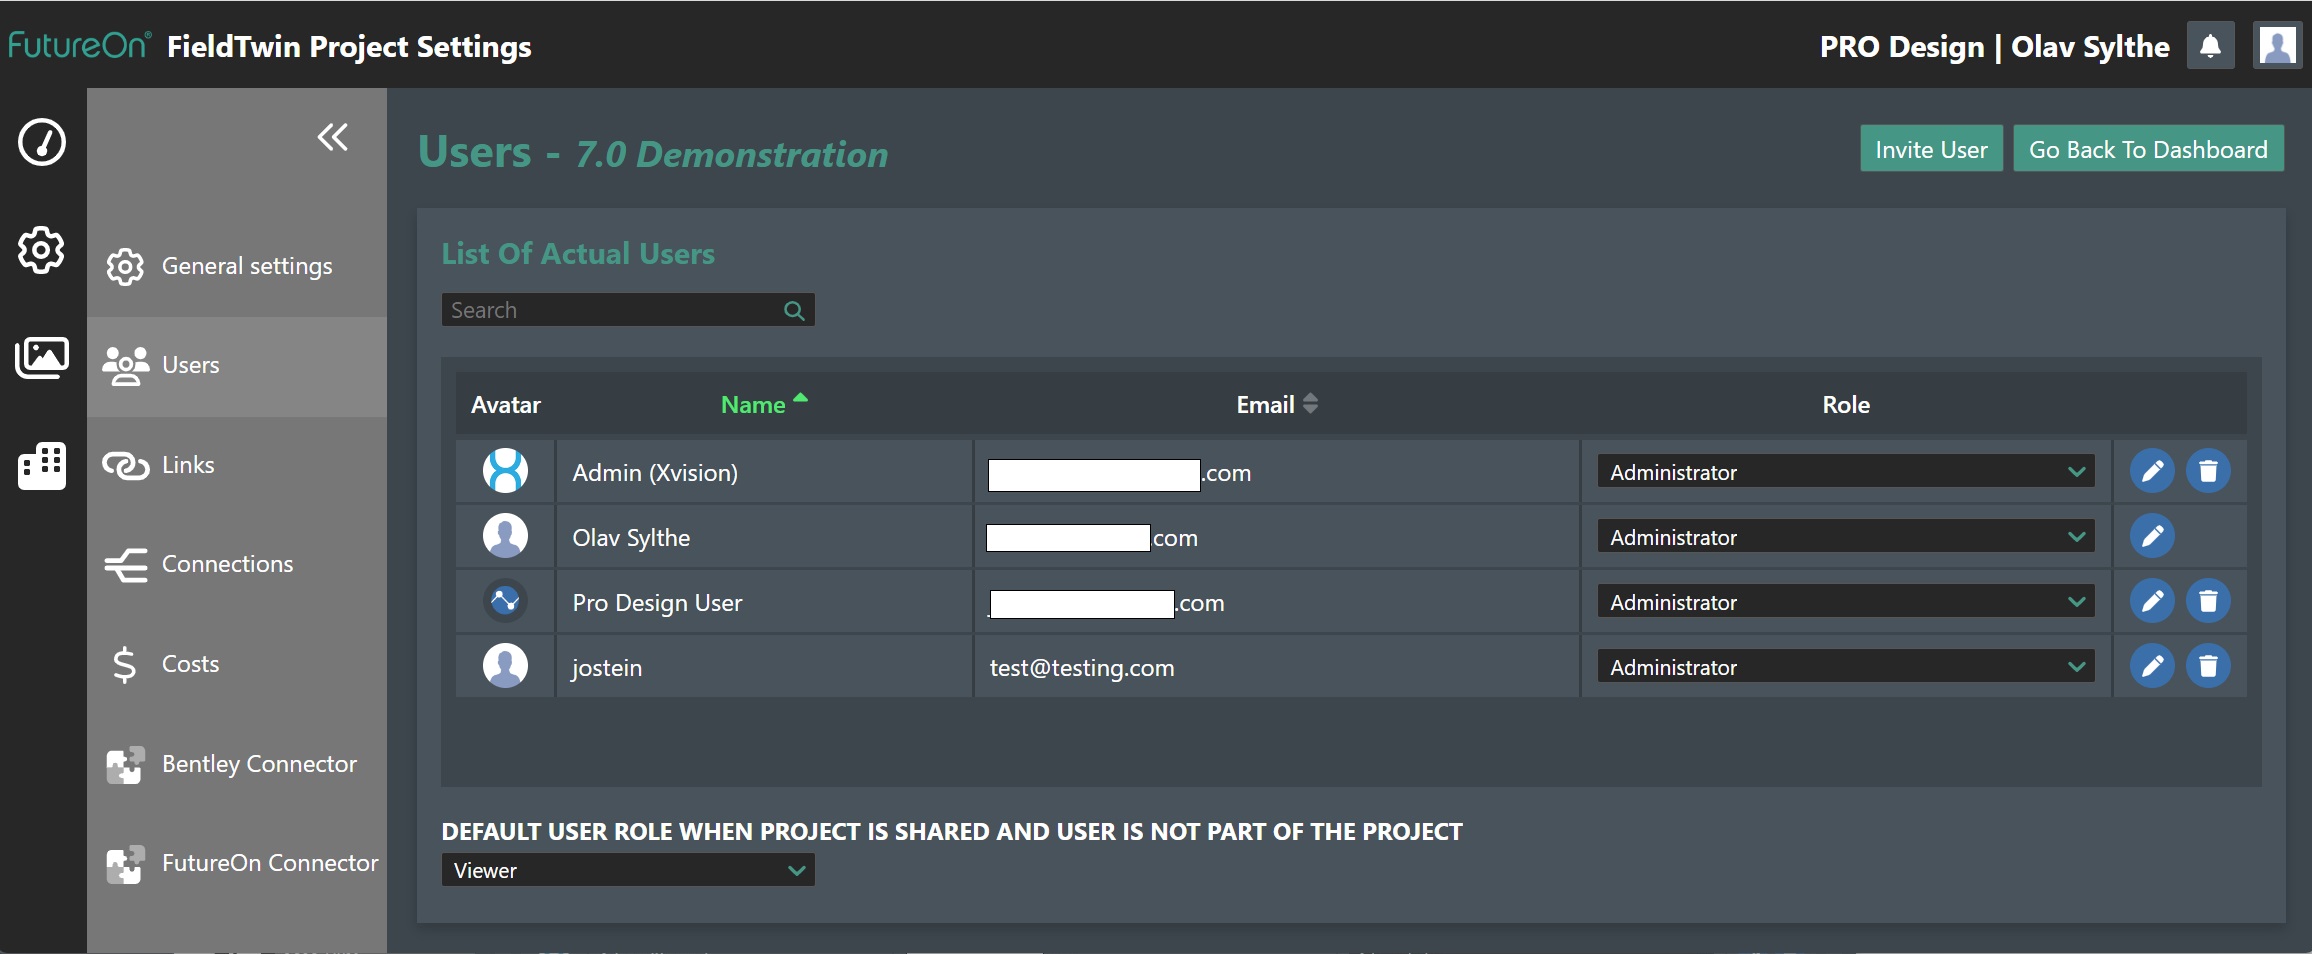This screenshot has width=2312, height=954.
Task: Open default user role Viewer dropdown
Action: tap(628, 870)
